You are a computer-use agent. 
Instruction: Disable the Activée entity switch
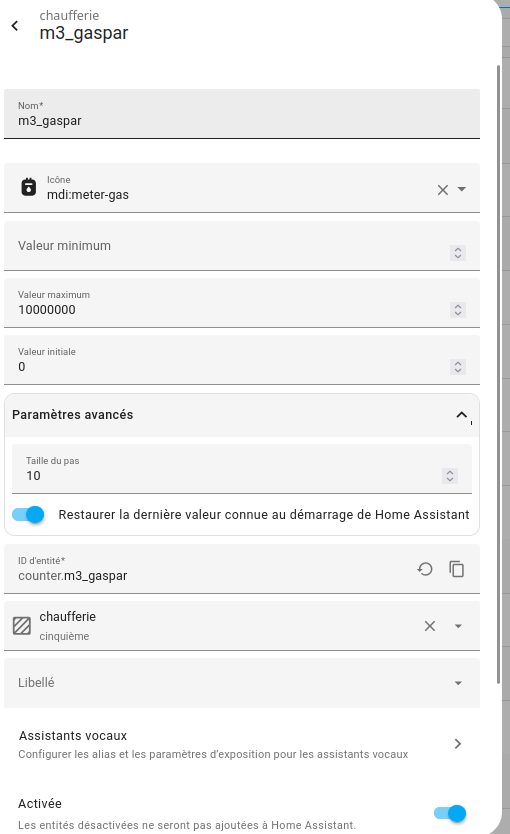point(450,813)
